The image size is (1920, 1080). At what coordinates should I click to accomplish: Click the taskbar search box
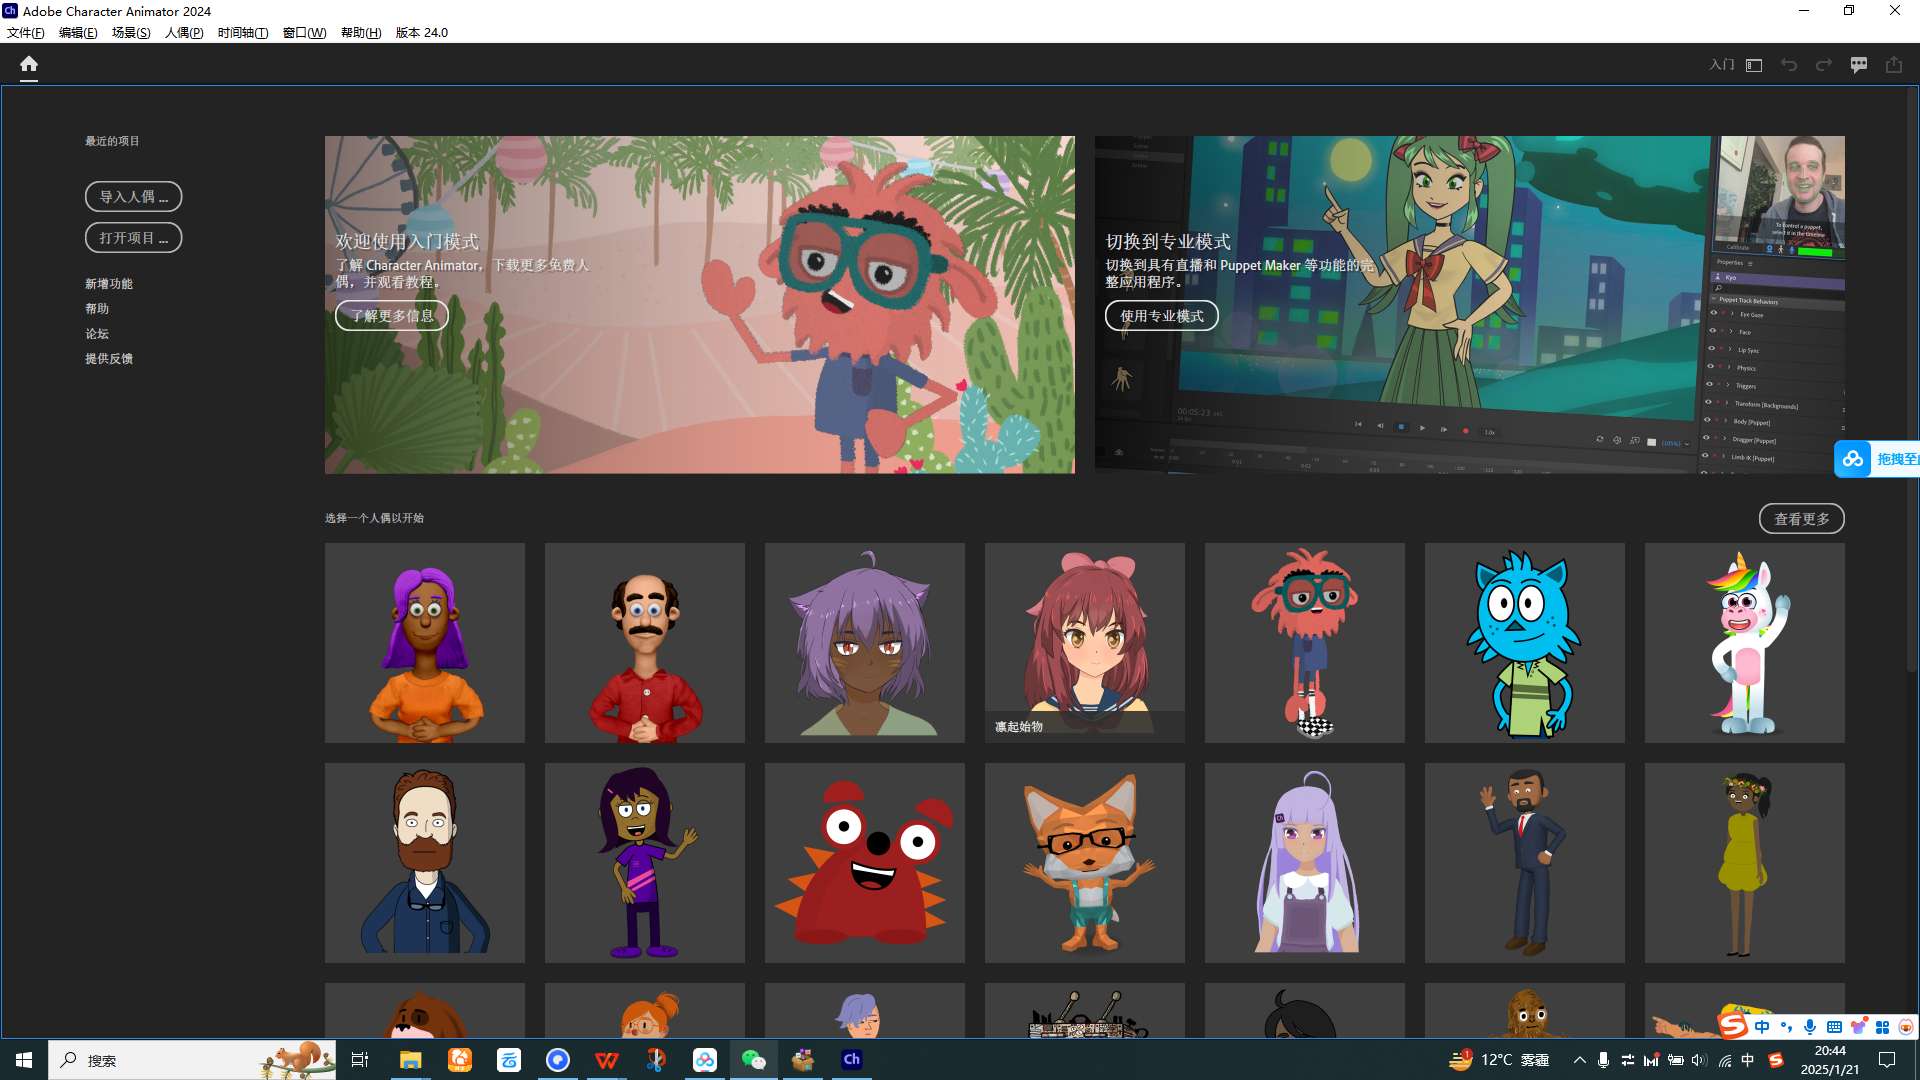point(192,1060)
